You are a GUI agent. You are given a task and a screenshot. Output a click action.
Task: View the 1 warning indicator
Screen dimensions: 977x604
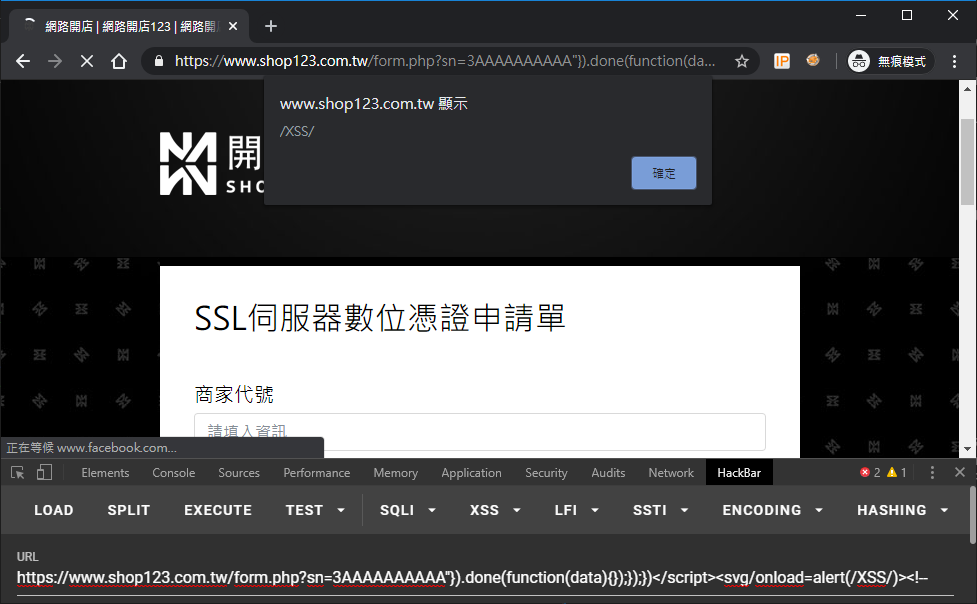[897, 472]
